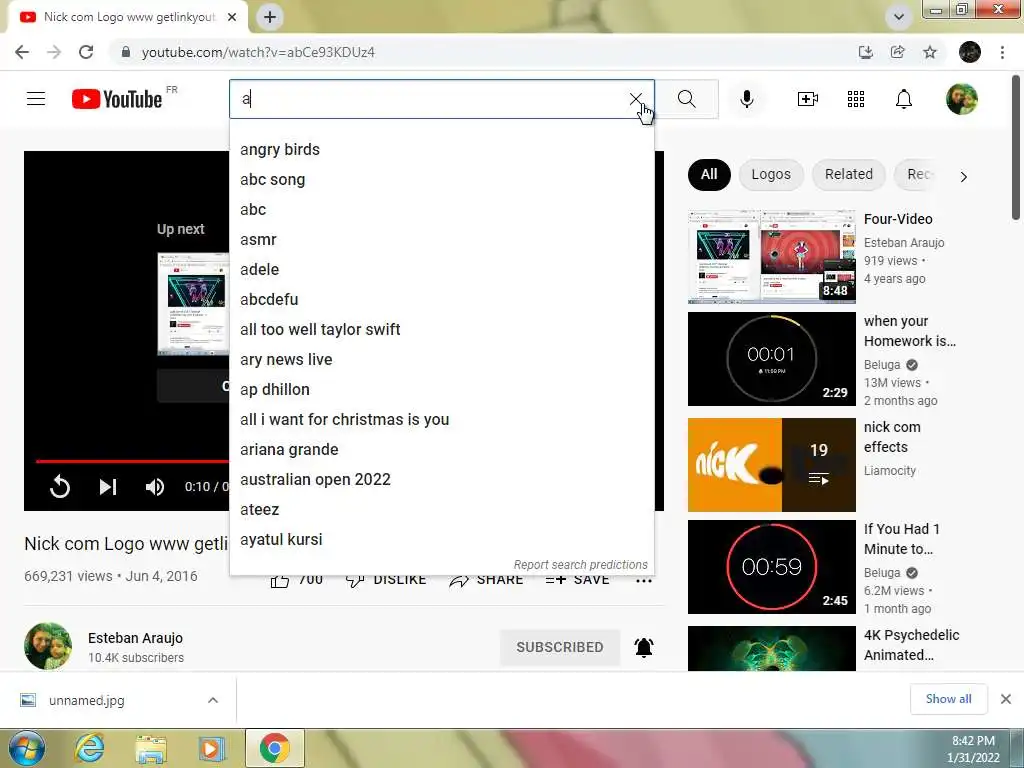The image size is (1024, 768).
Task: Click Show all downloads button
Action: pos(948,699)
